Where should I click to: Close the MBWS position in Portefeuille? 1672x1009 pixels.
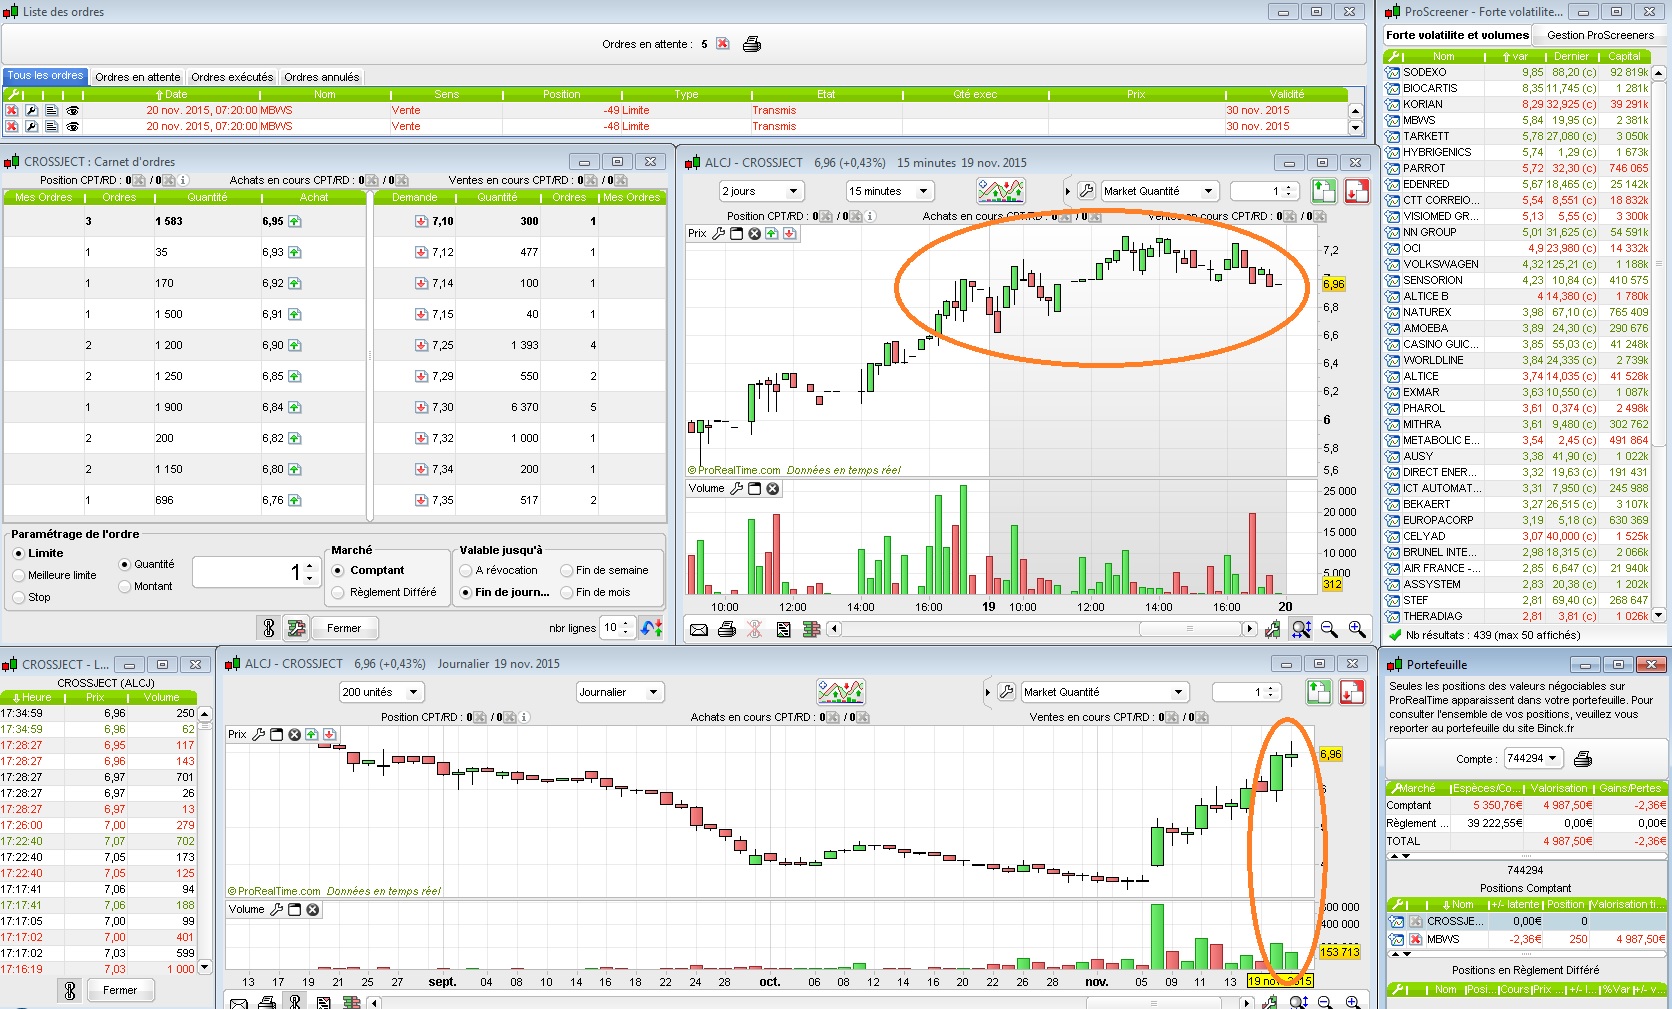point(1416,940)
